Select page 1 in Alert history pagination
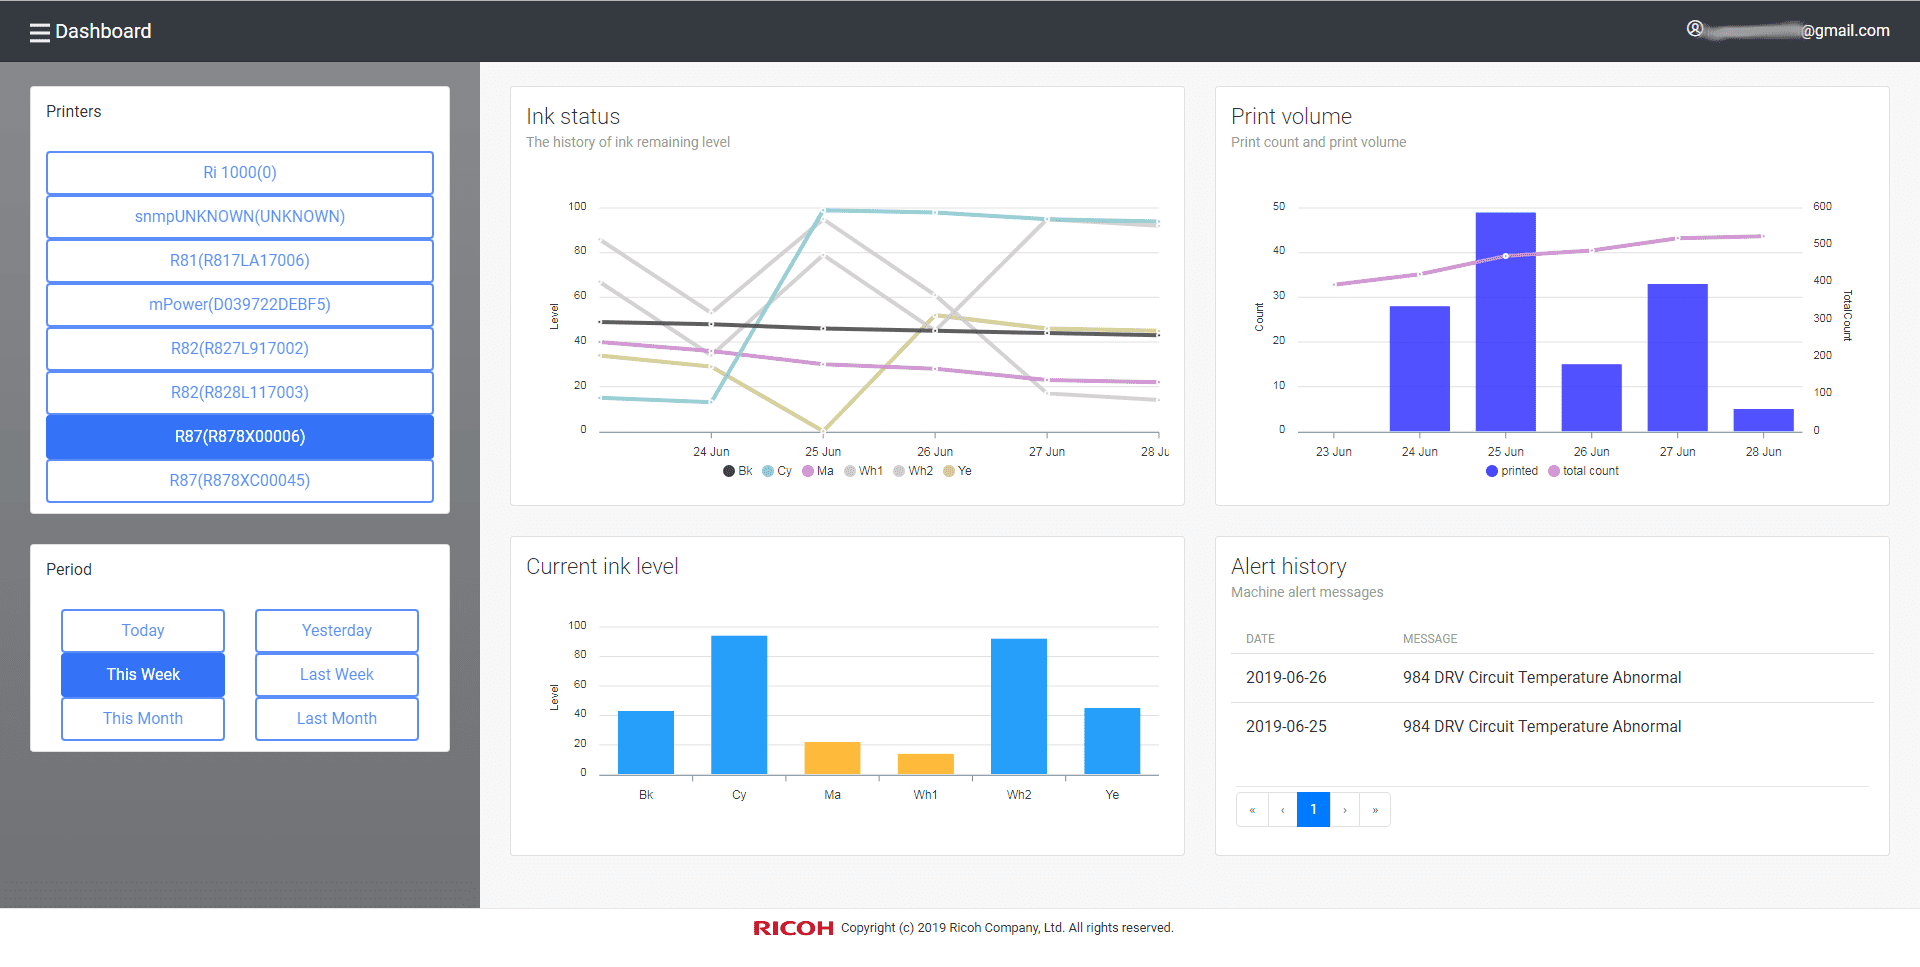The width and height of the screenshot is (1920, 967). [x=1313, y=809]
